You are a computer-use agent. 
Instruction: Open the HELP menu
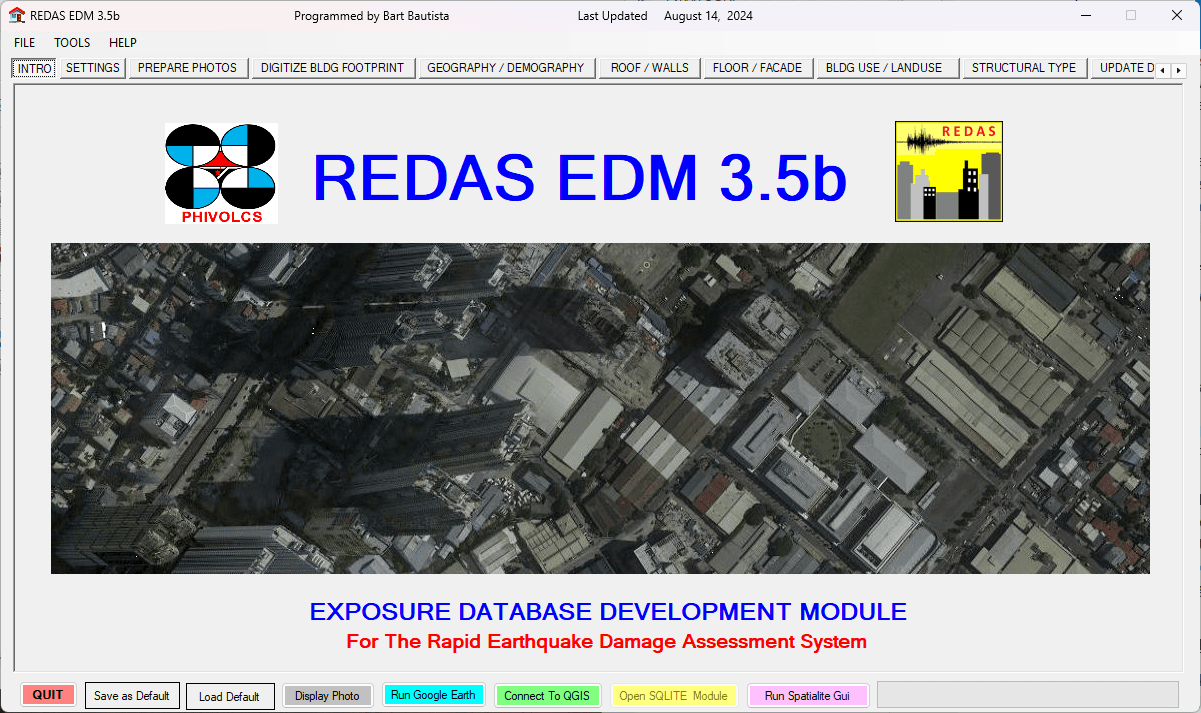pyautogui.click(x=123, y=43)
